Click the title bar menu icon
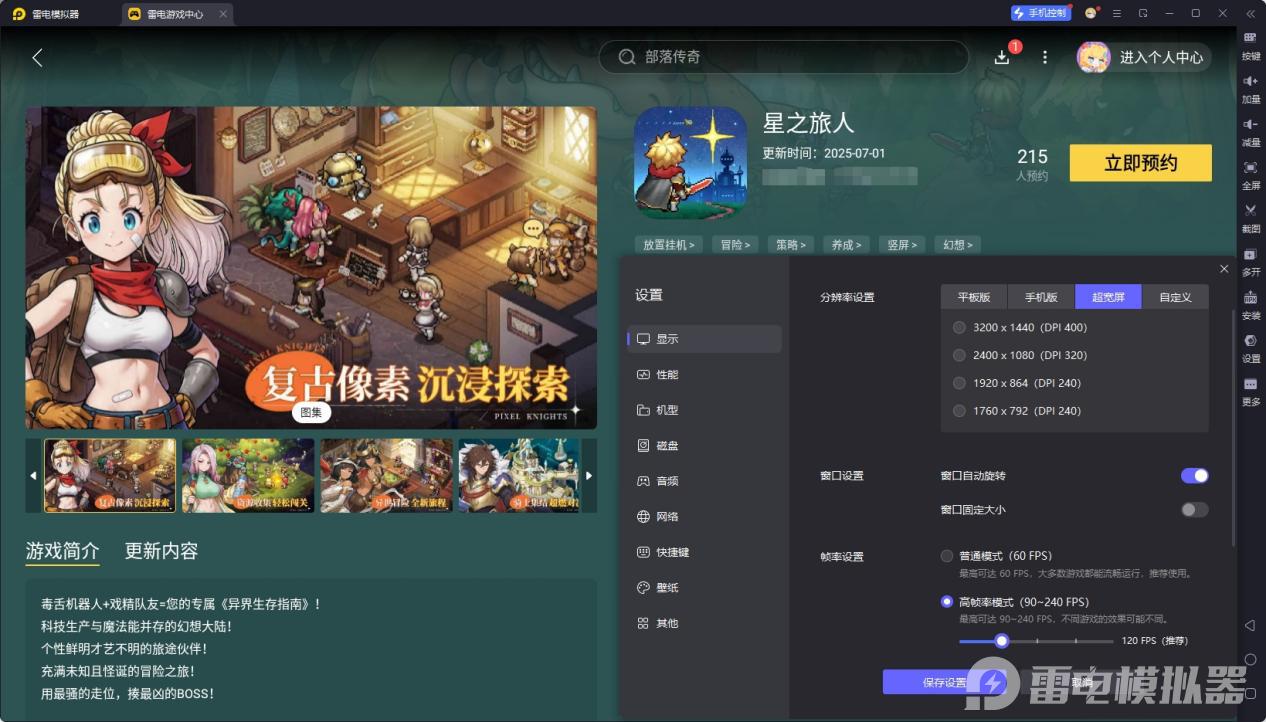Image resolution: width=1266 pixels, height=722 pixels. (1117, 13)
